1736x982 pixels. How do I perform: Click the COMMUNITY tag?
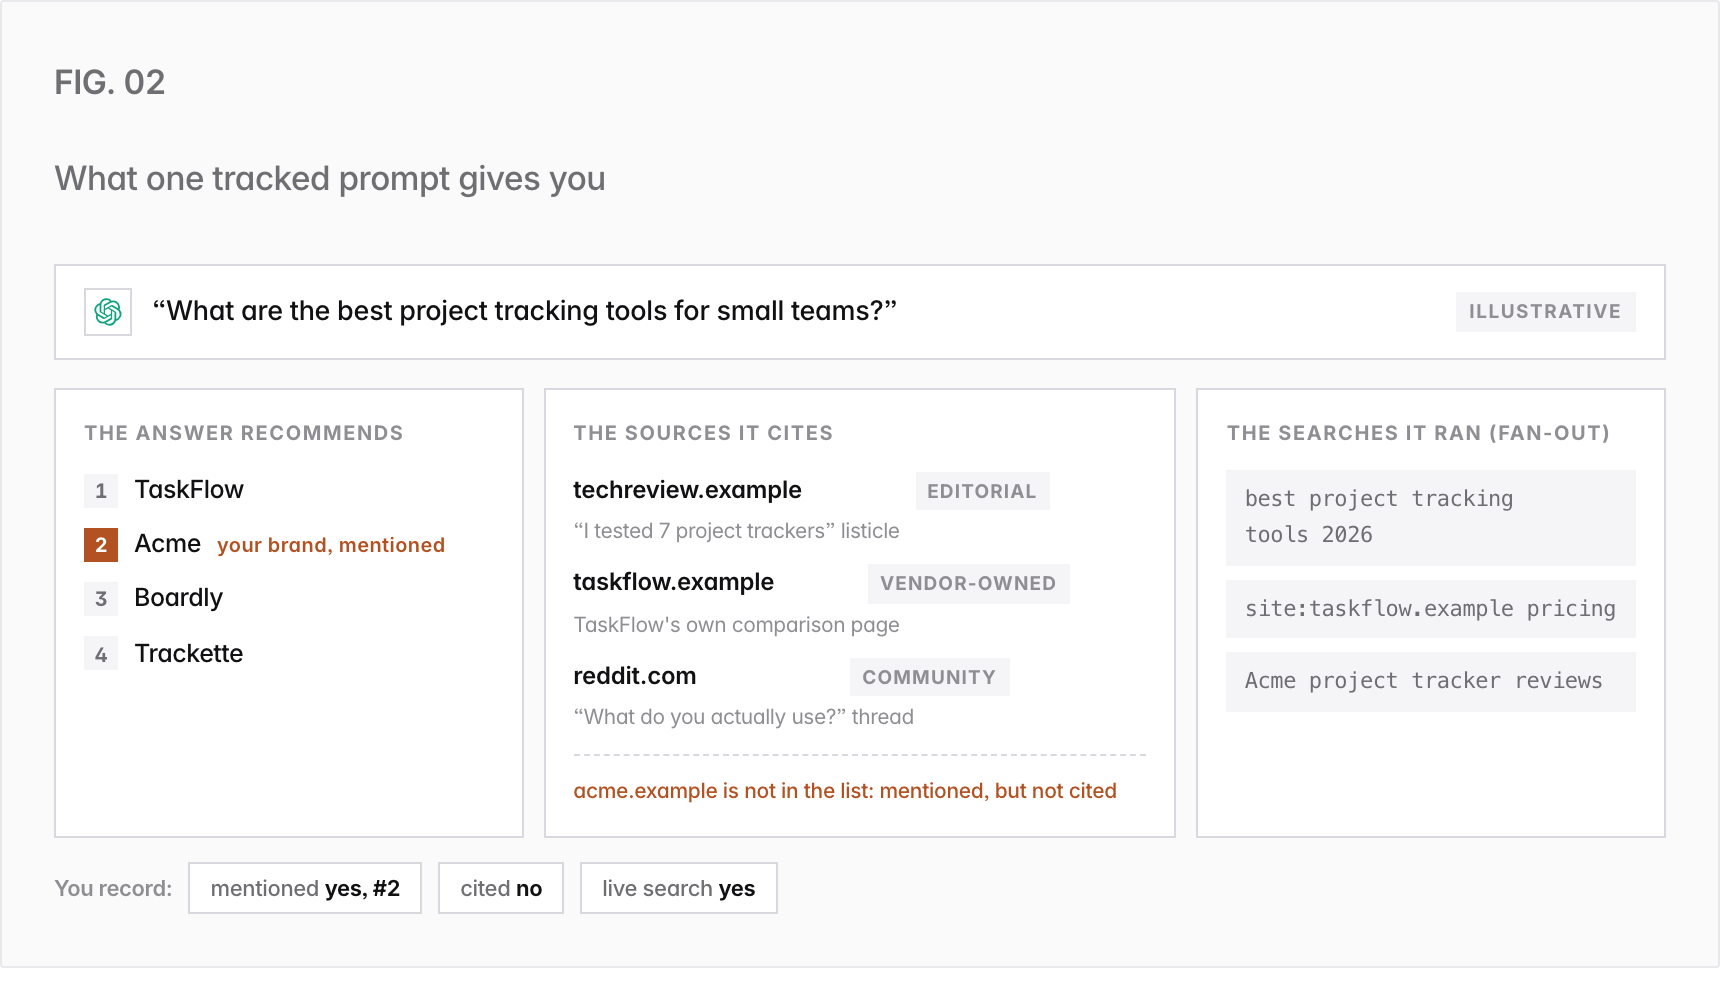(929, 677)
